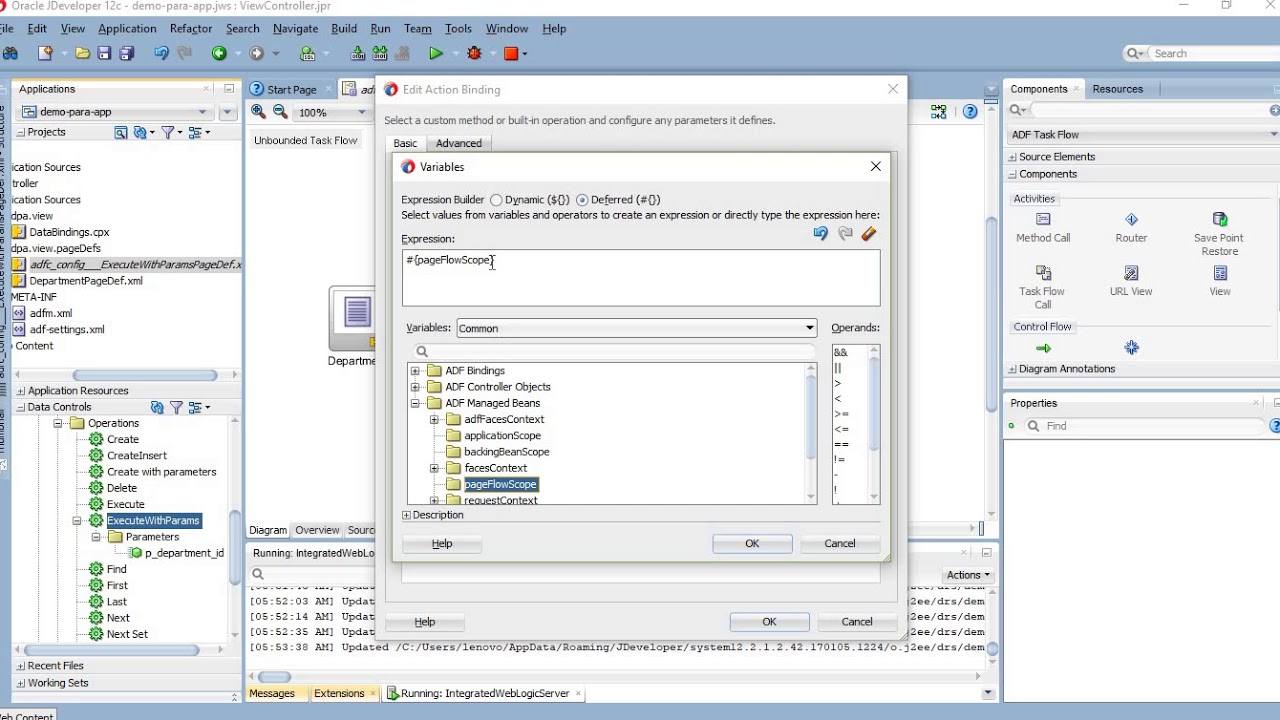Click the Expression text area
Image resolution: width=1280 pixels, height=720 pixels.
click(x=641, y=278)
